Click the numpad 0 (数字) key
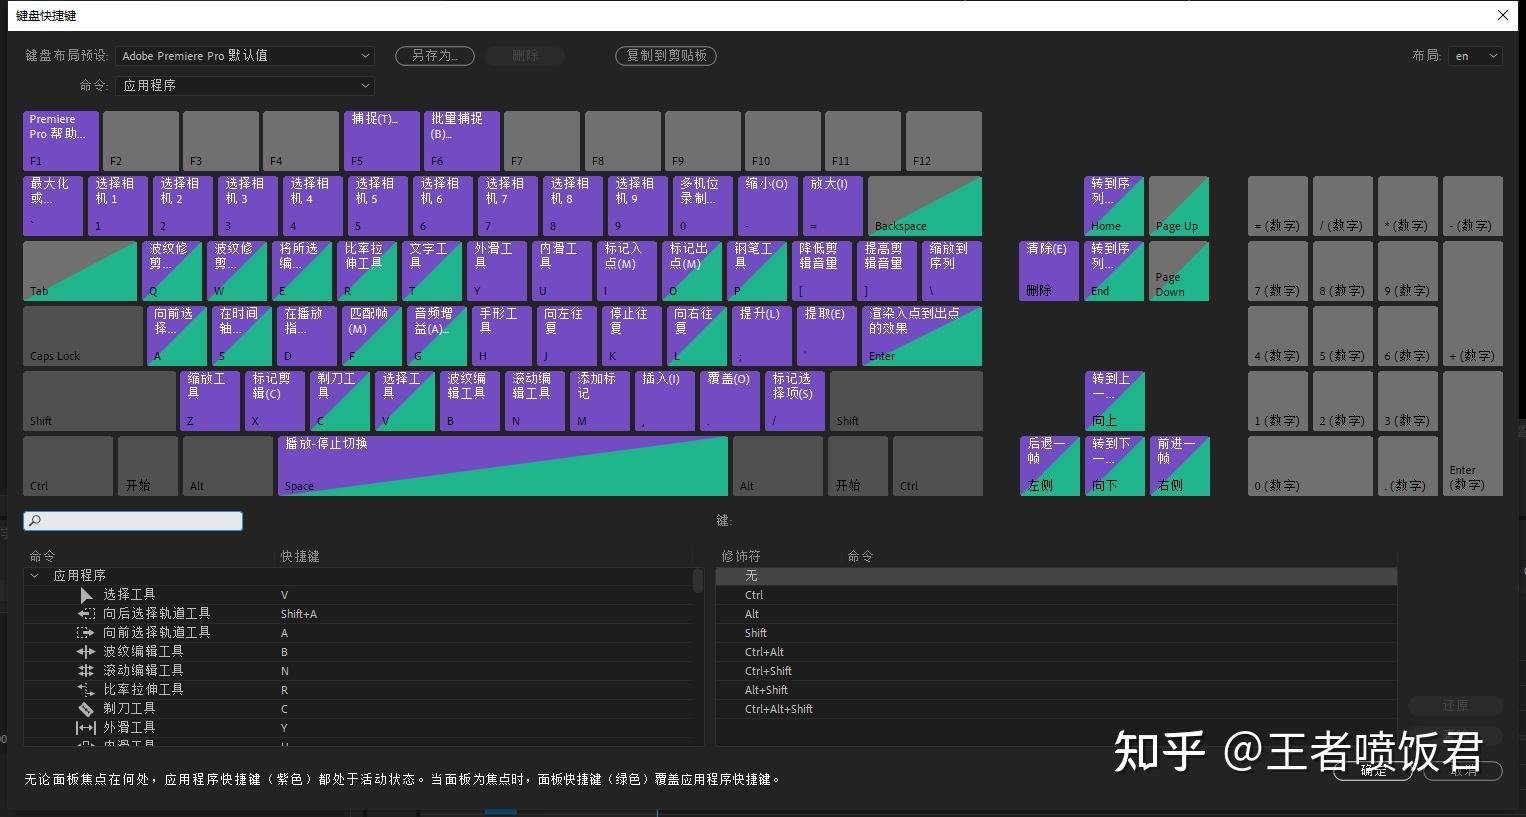Image resolution: width=1526 pixels, height=817 pixels. (x=1310, y=466)
